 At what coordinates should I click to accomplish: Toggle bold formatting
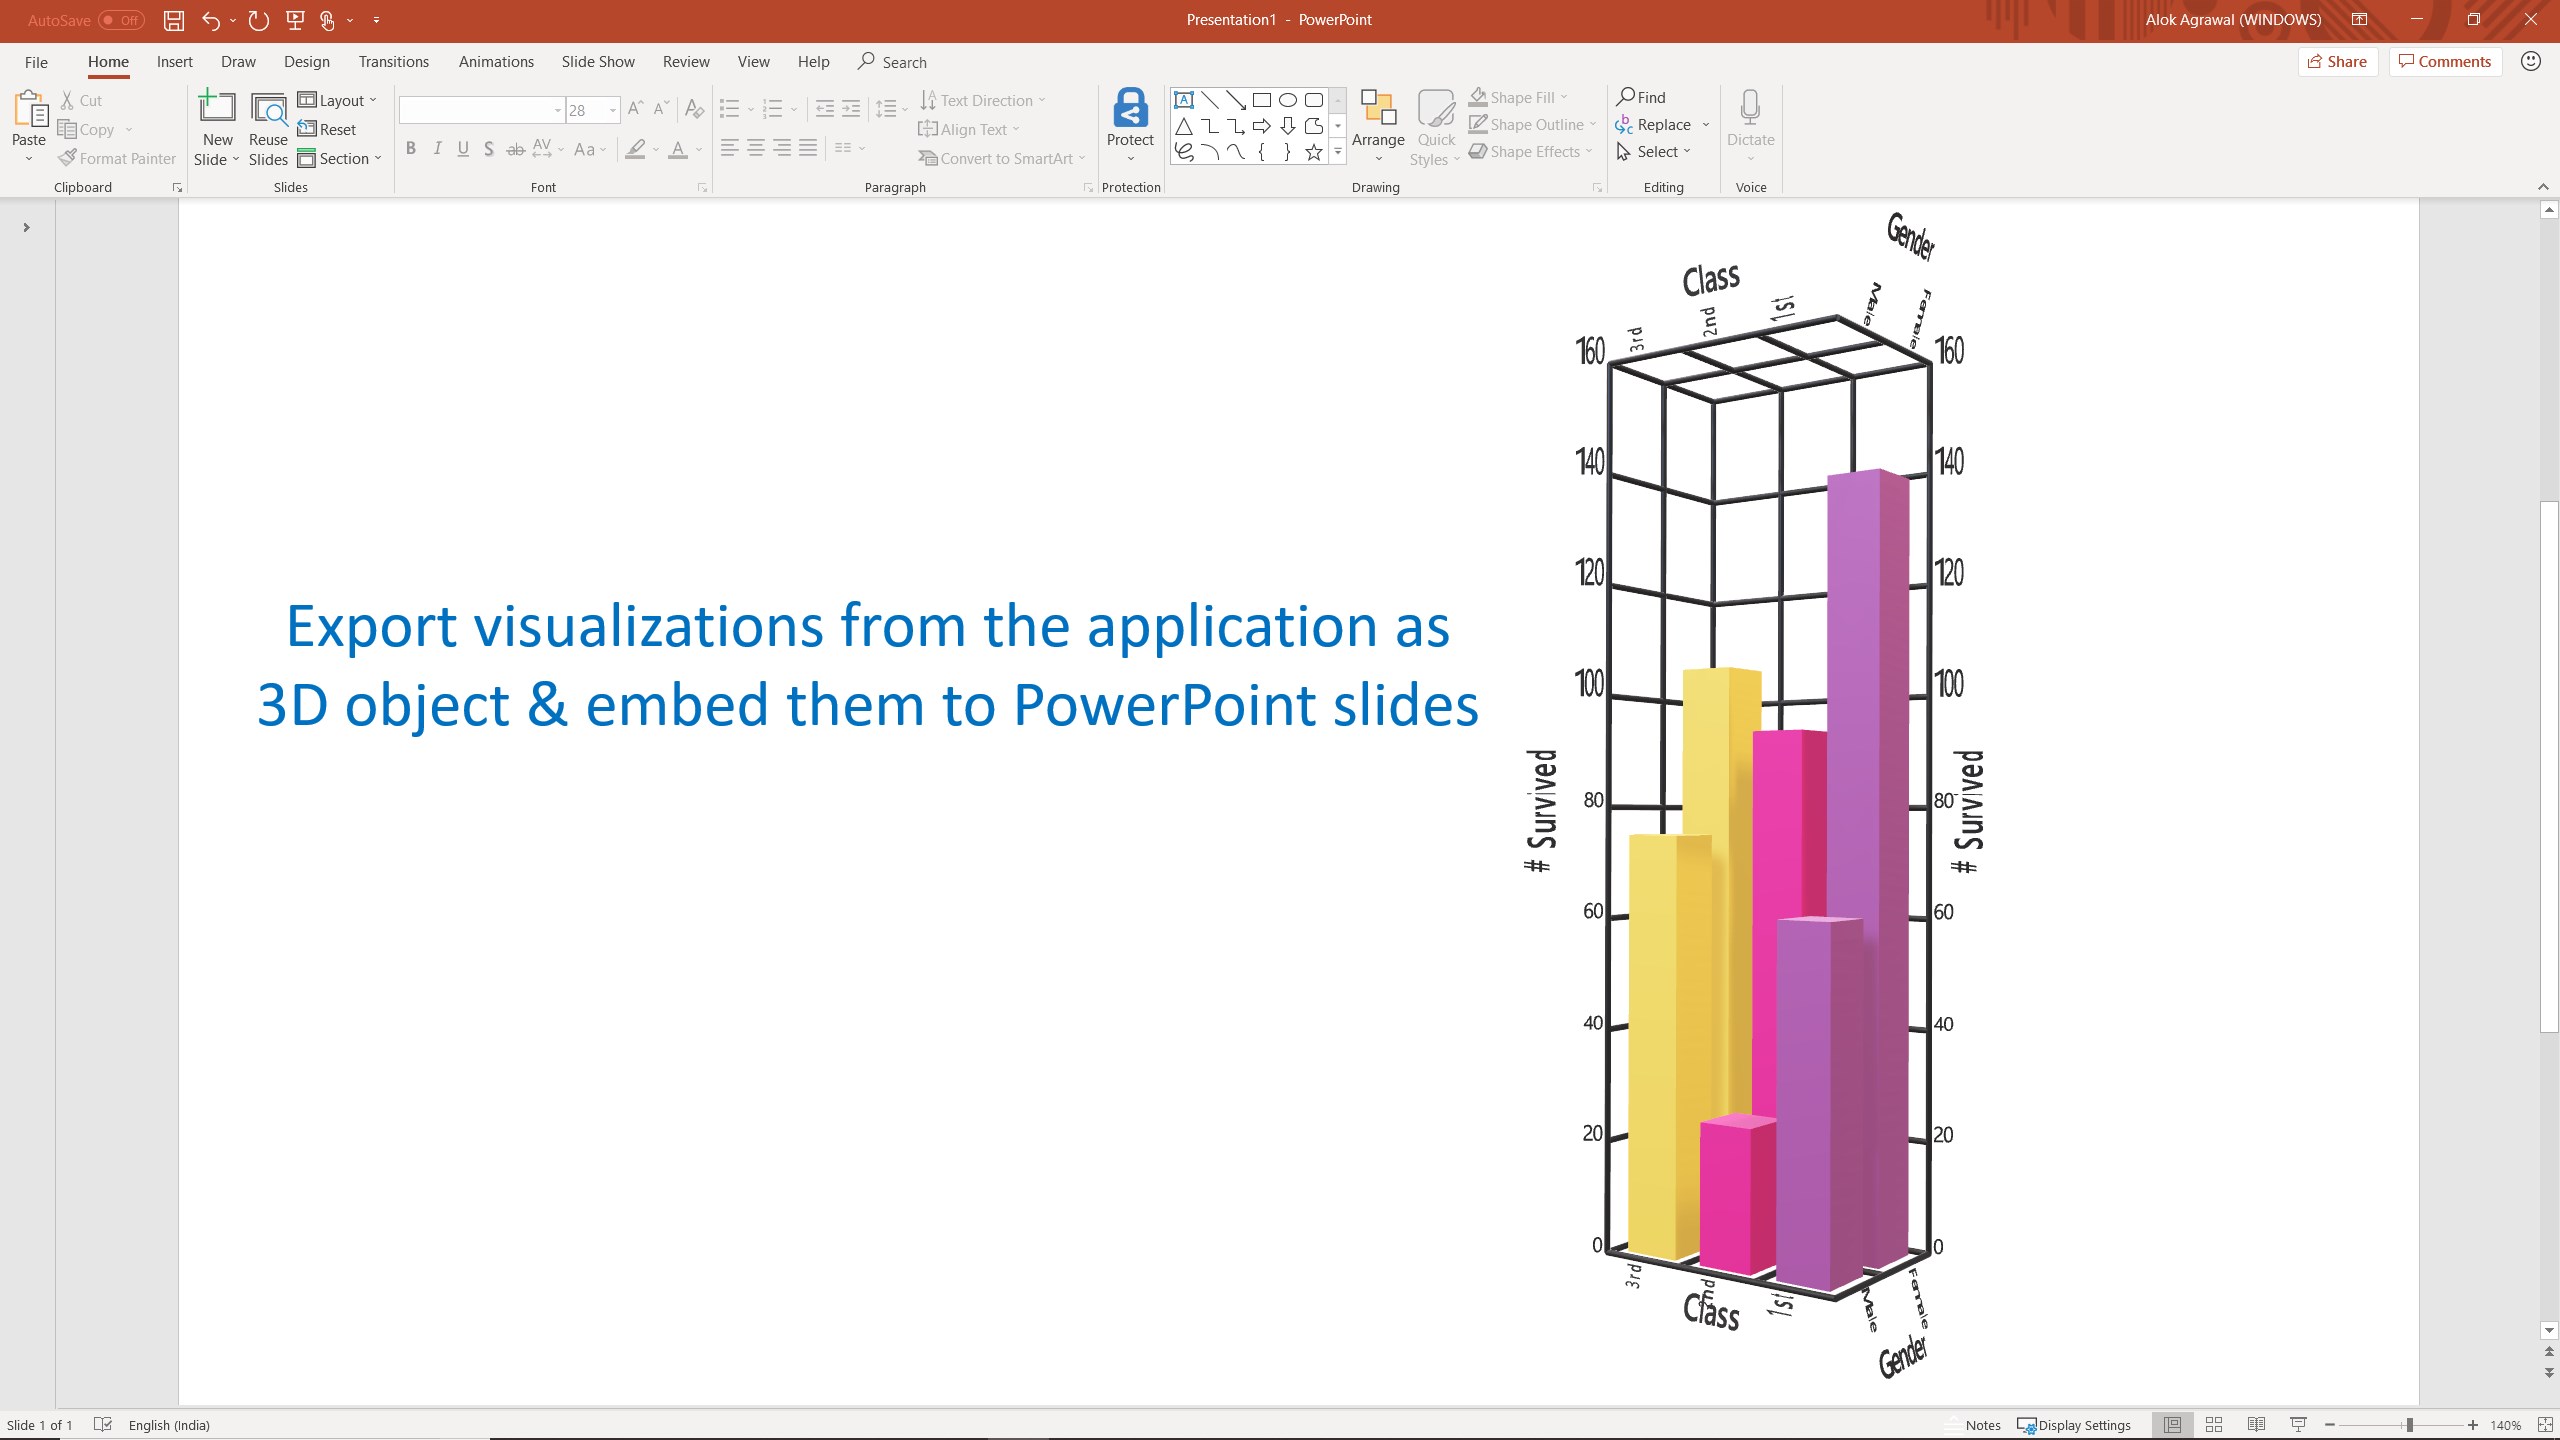(x=410, y=148)
